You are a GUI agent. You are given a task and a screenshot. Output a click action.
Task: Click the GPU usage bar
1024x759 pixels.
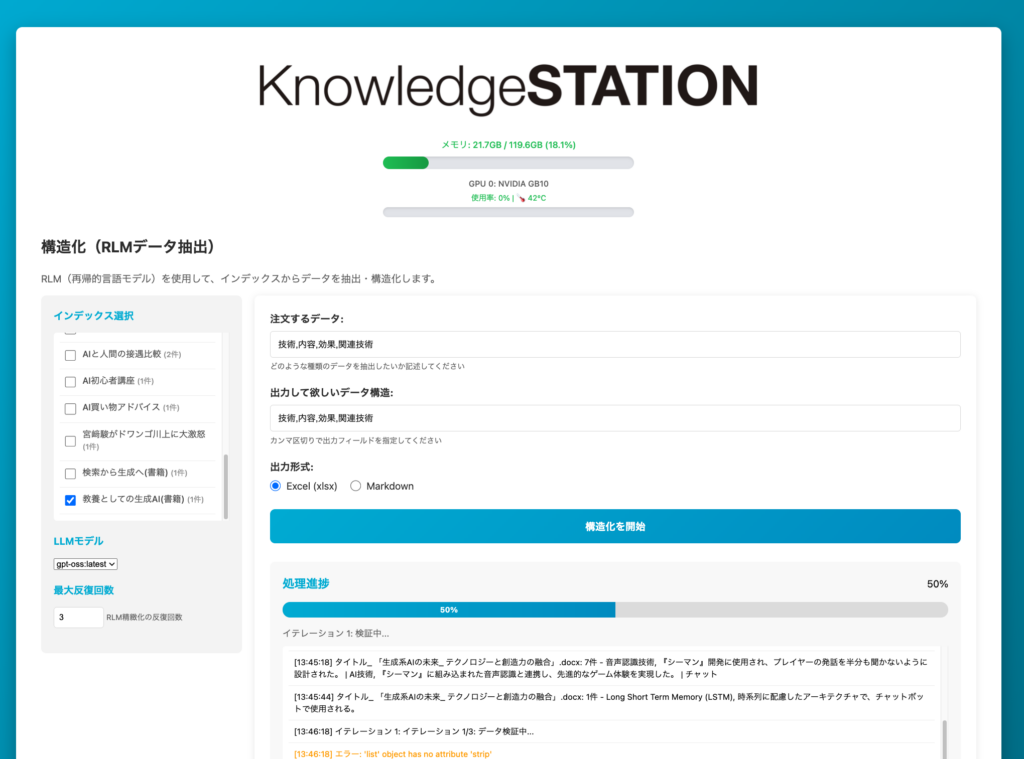508,212
